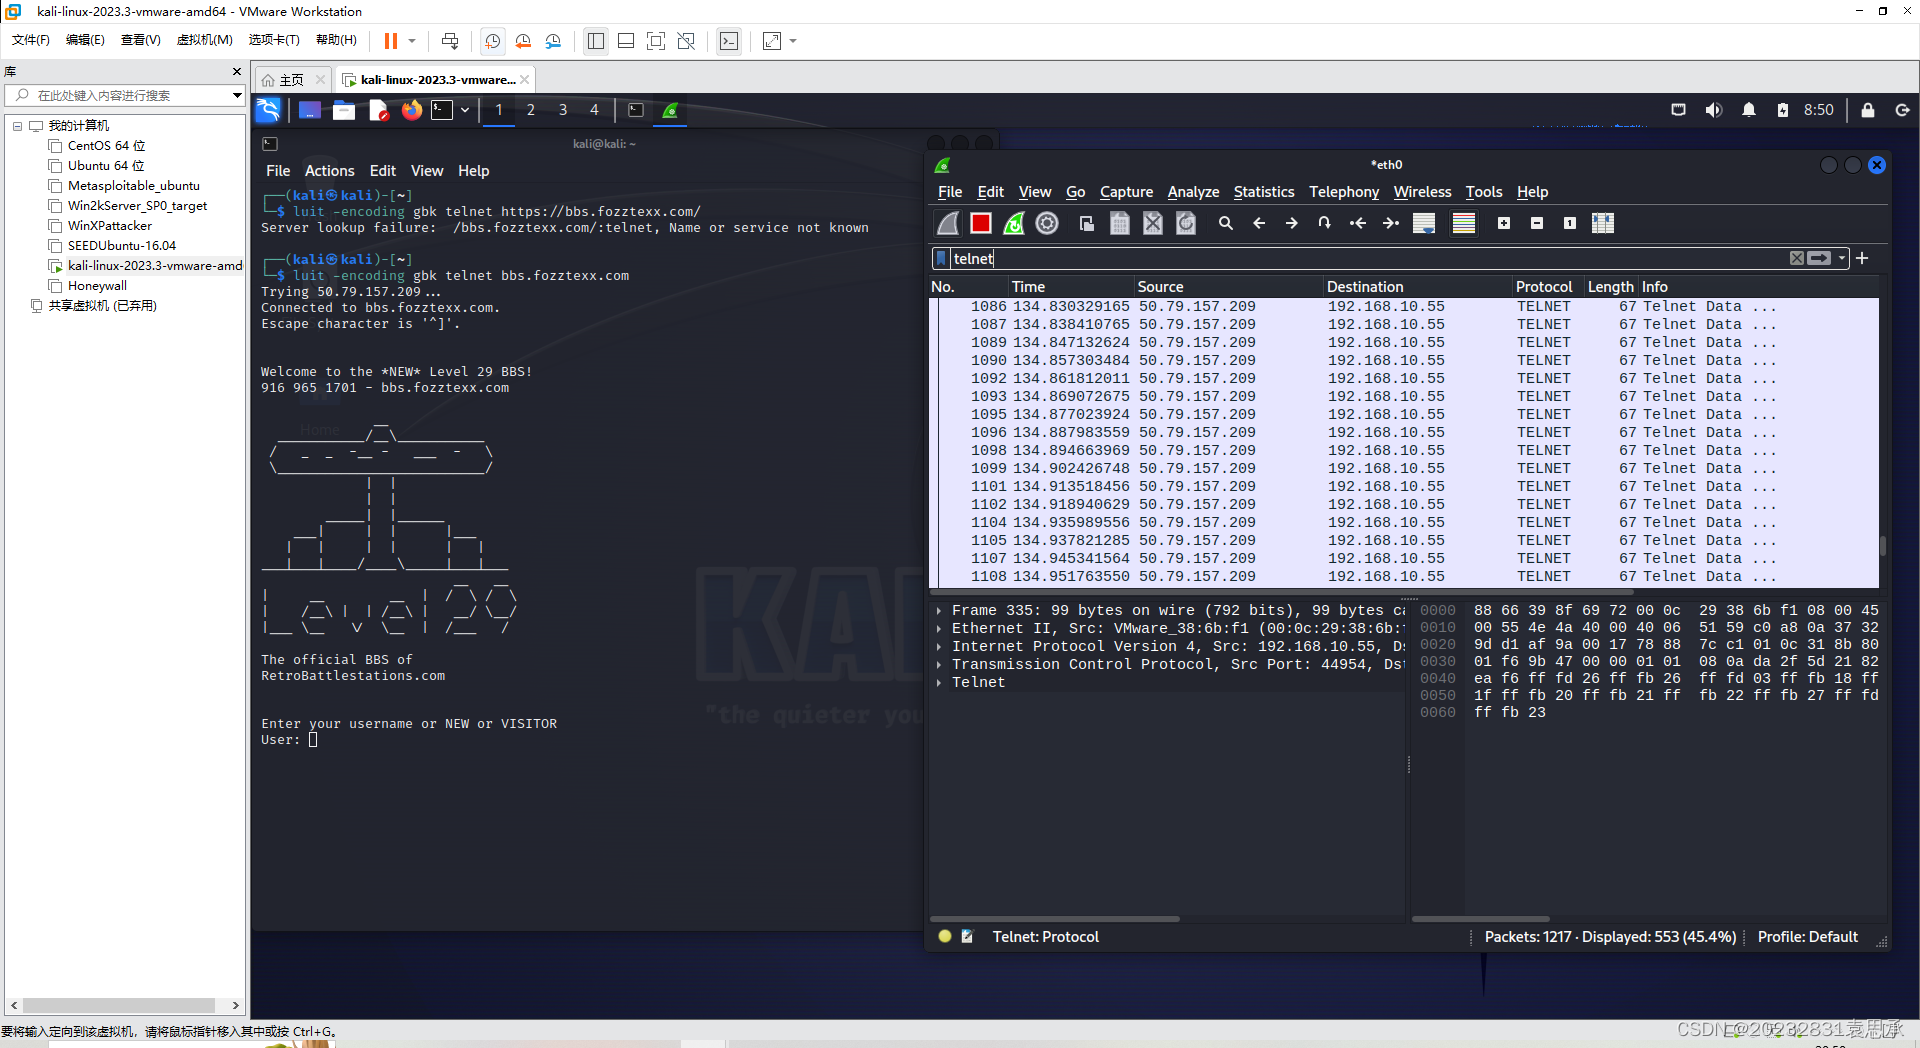
Task: Select packet number 1104 row
Action: 1404,523
